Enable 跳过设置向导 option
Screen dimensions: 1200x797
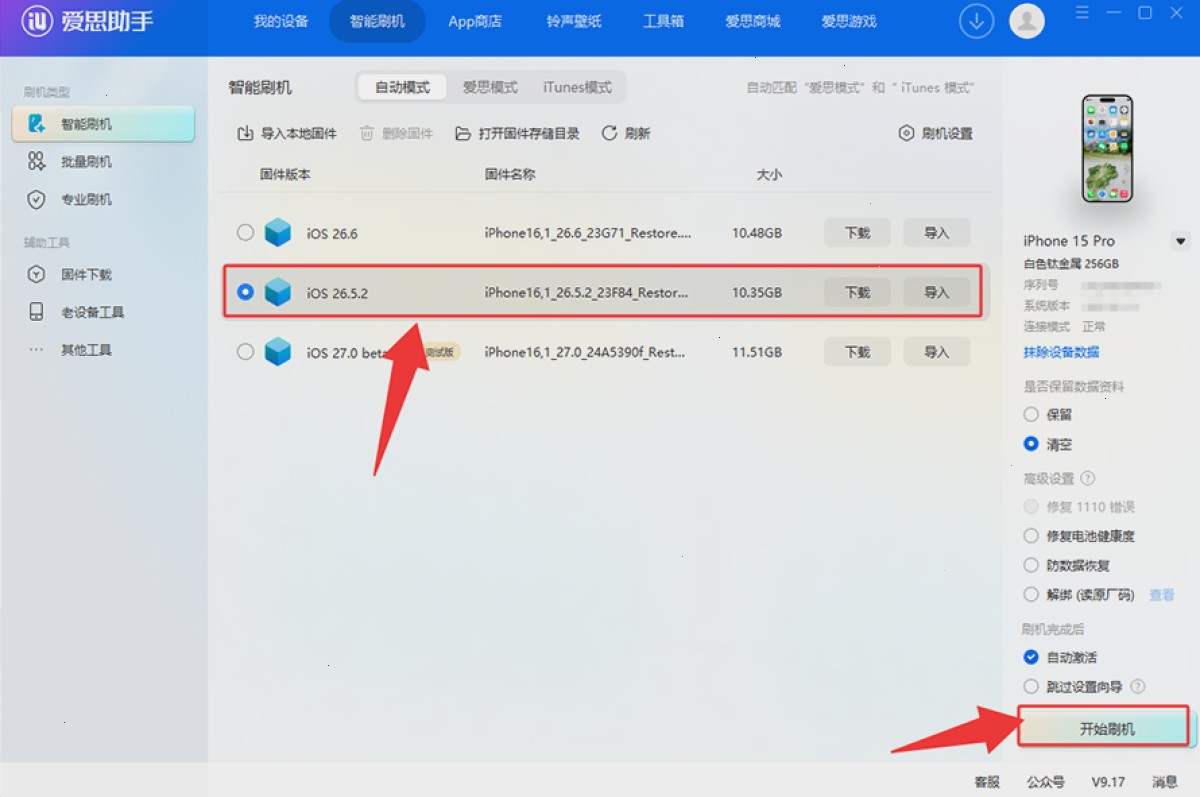(x=1031, y=687)
